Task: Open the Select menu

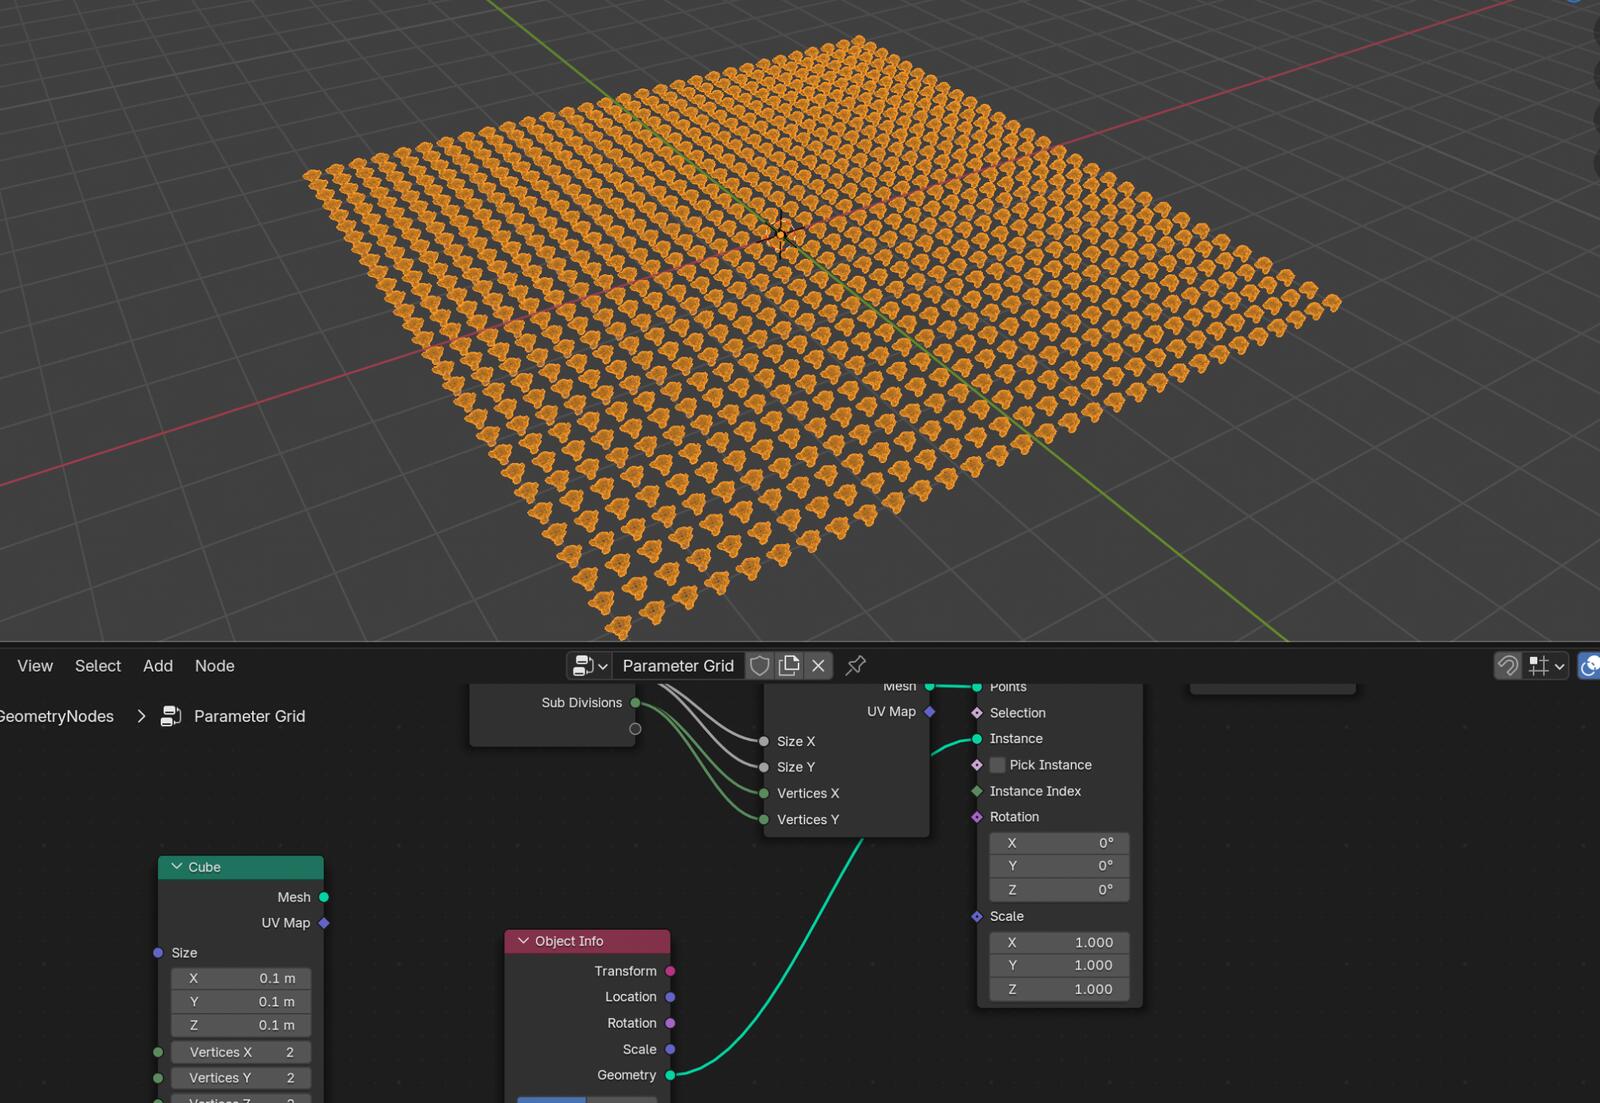Action: click(98, 666)
